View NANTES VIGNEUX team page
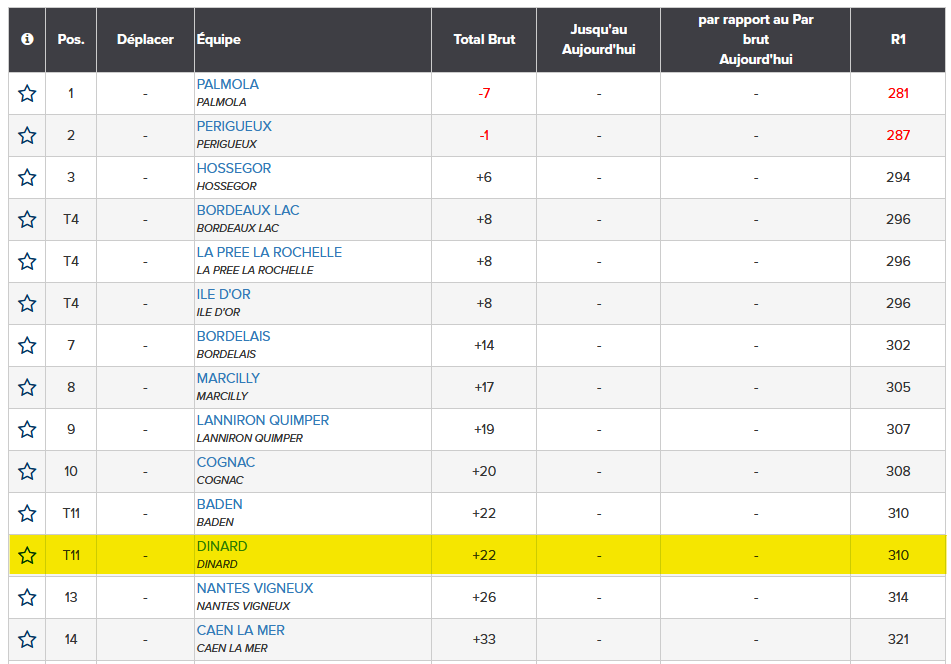 click(x=255, y=588)
